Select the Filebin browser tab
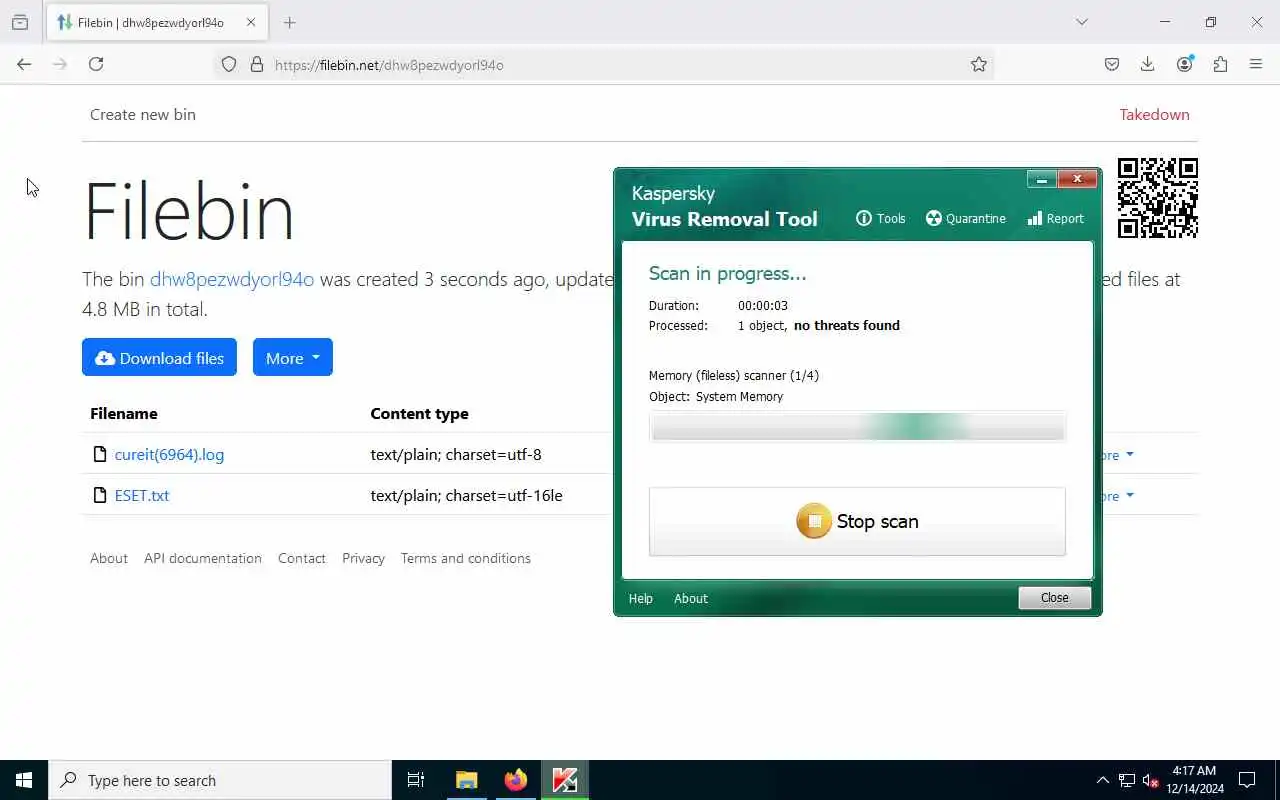 pyautogui.click(x=157, y=22)
